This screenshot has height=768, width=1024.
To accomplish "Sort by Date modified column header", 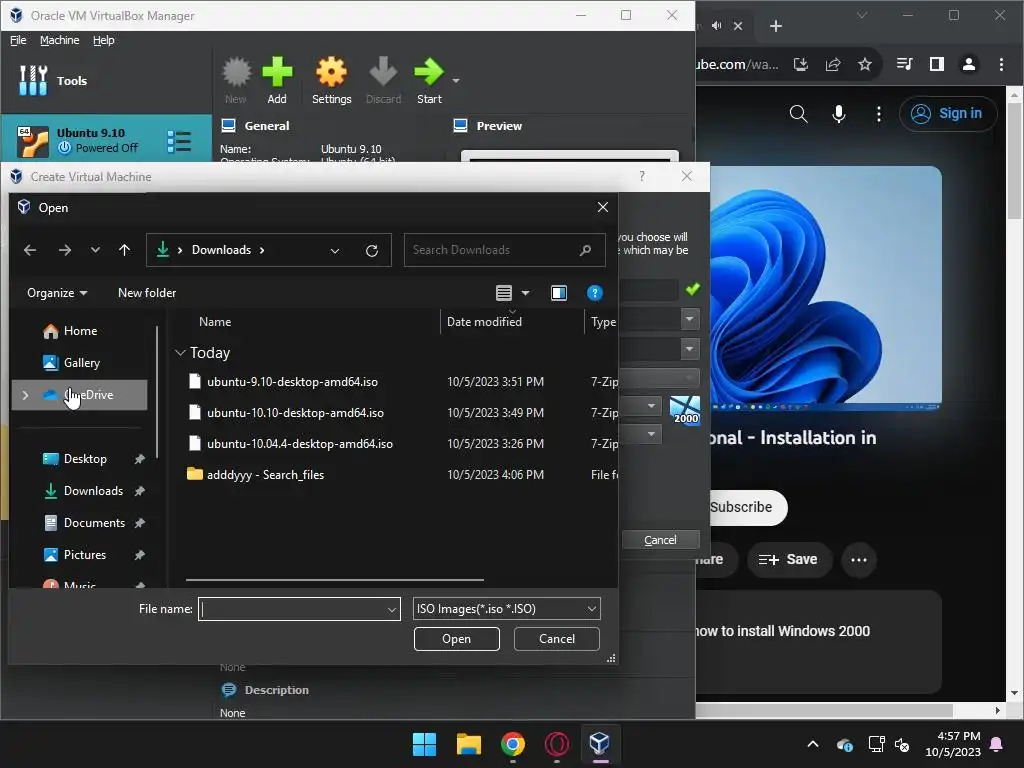I will coord(484,322).
